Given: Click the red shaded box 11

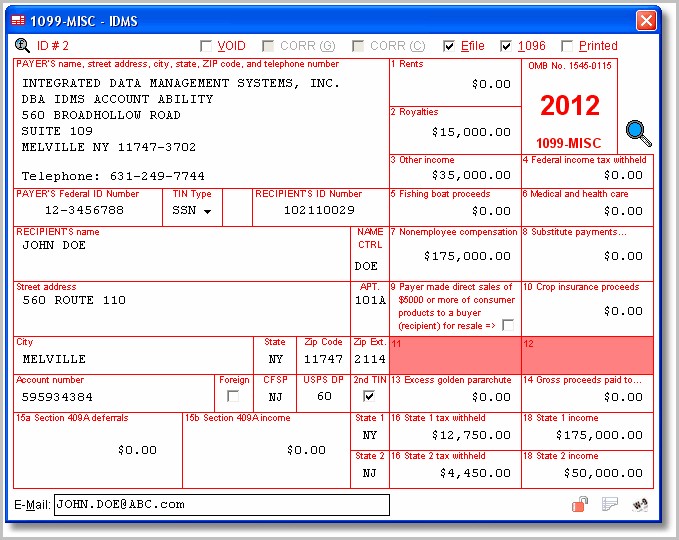Looking at the screenshot, I should 455,356.
